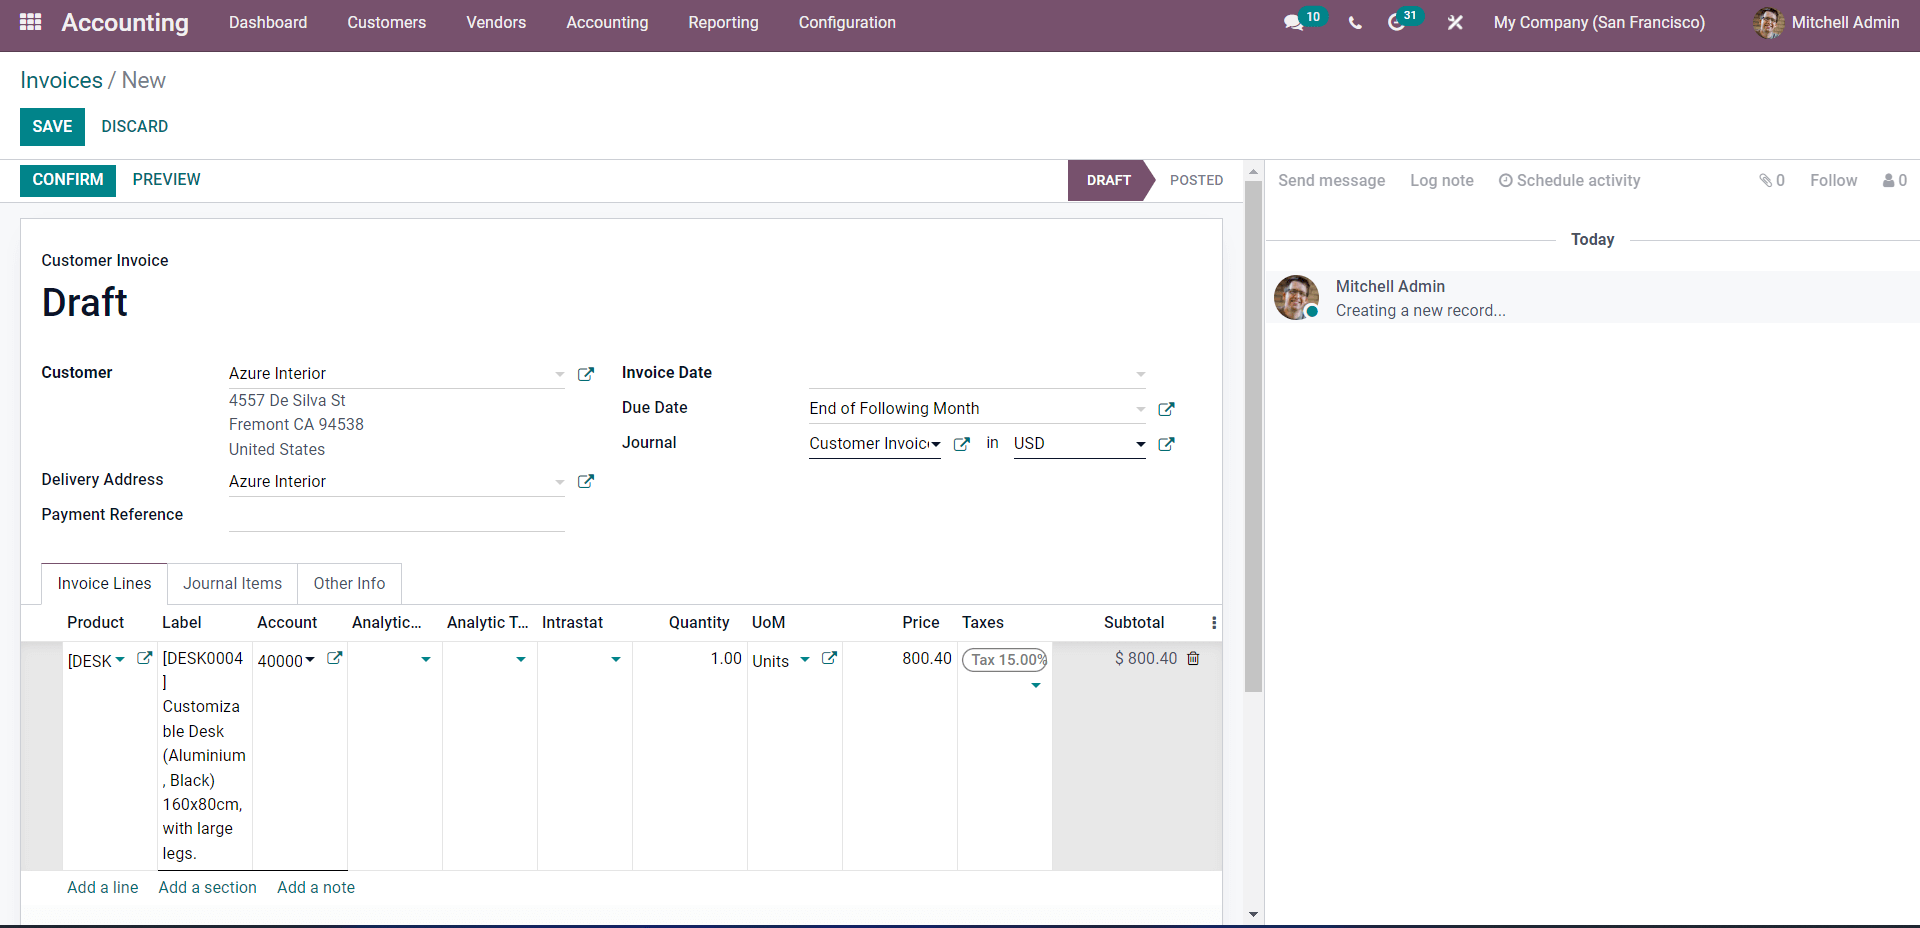1920x928 pixels.
Task: Open the apps grid menu icon
Action: click(30, 22)
